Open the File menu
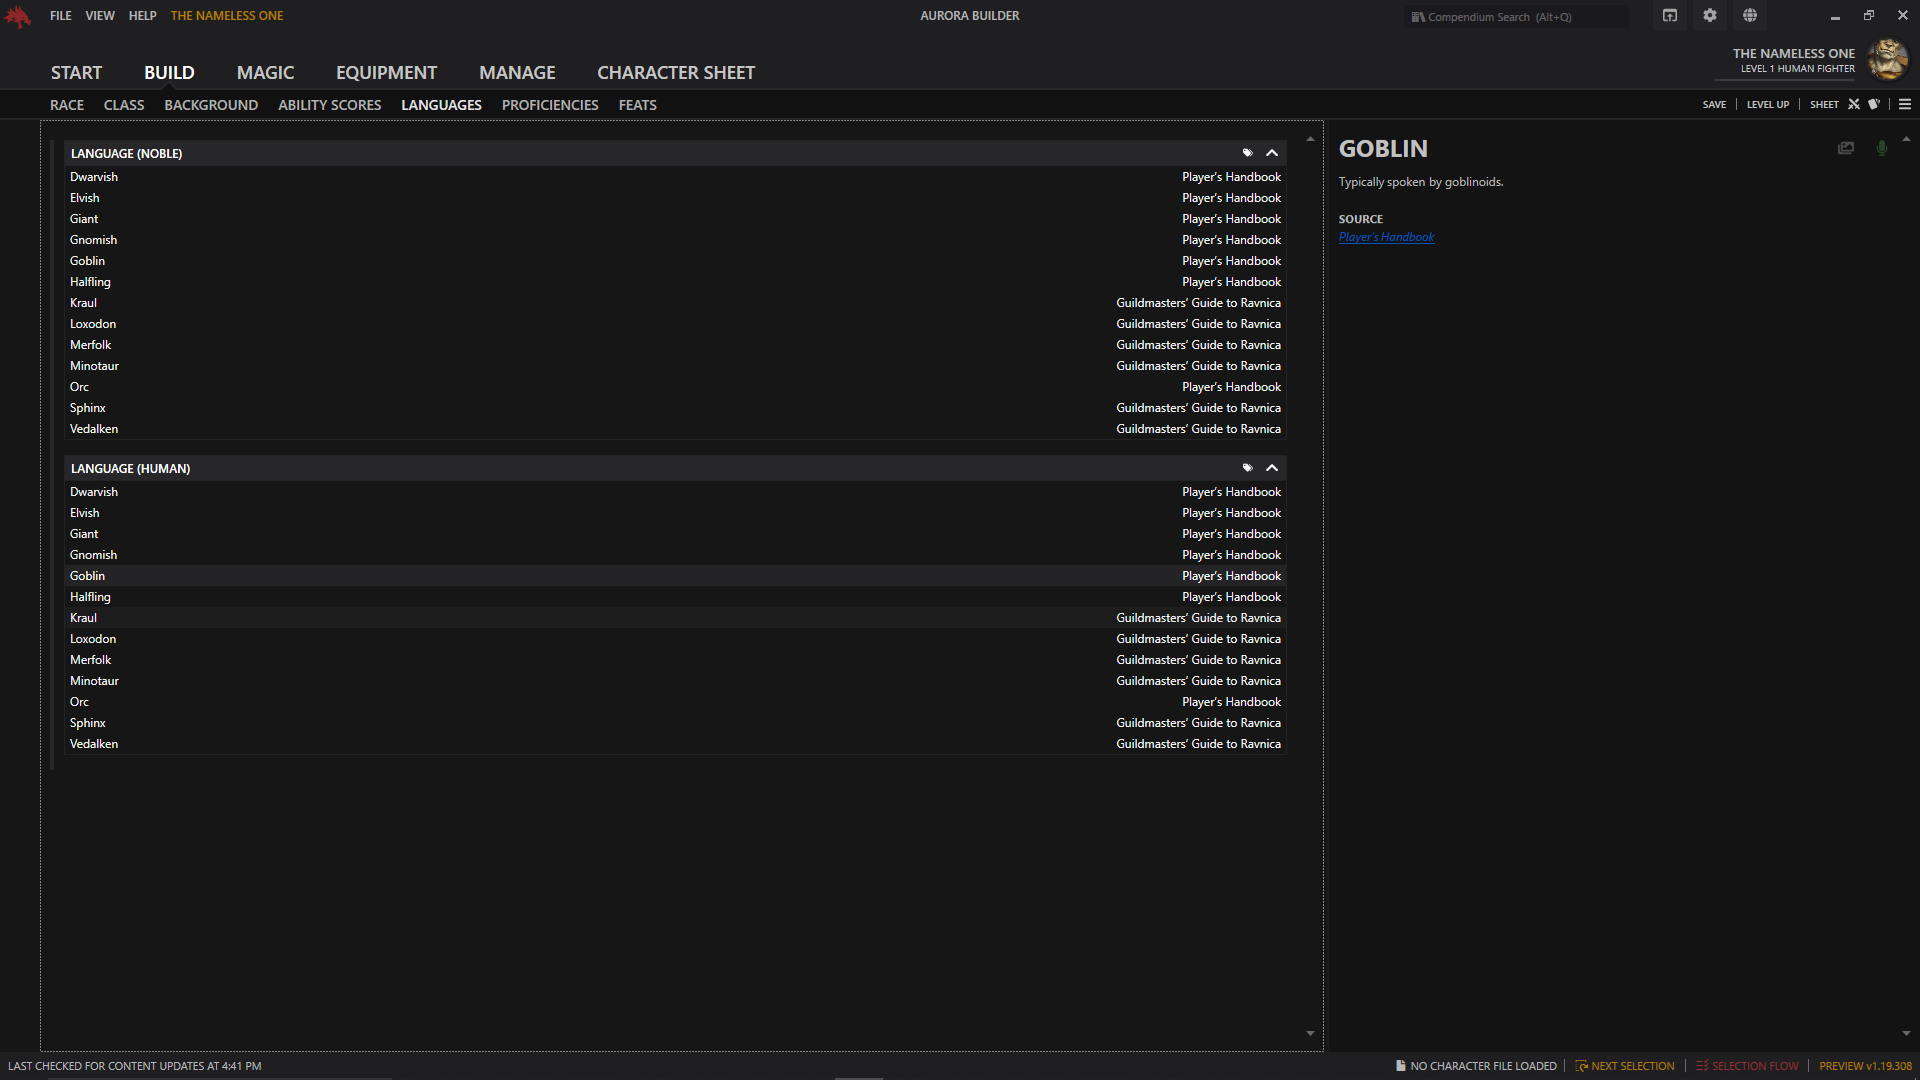The image size is (1920, 1080). pos(61,16)
